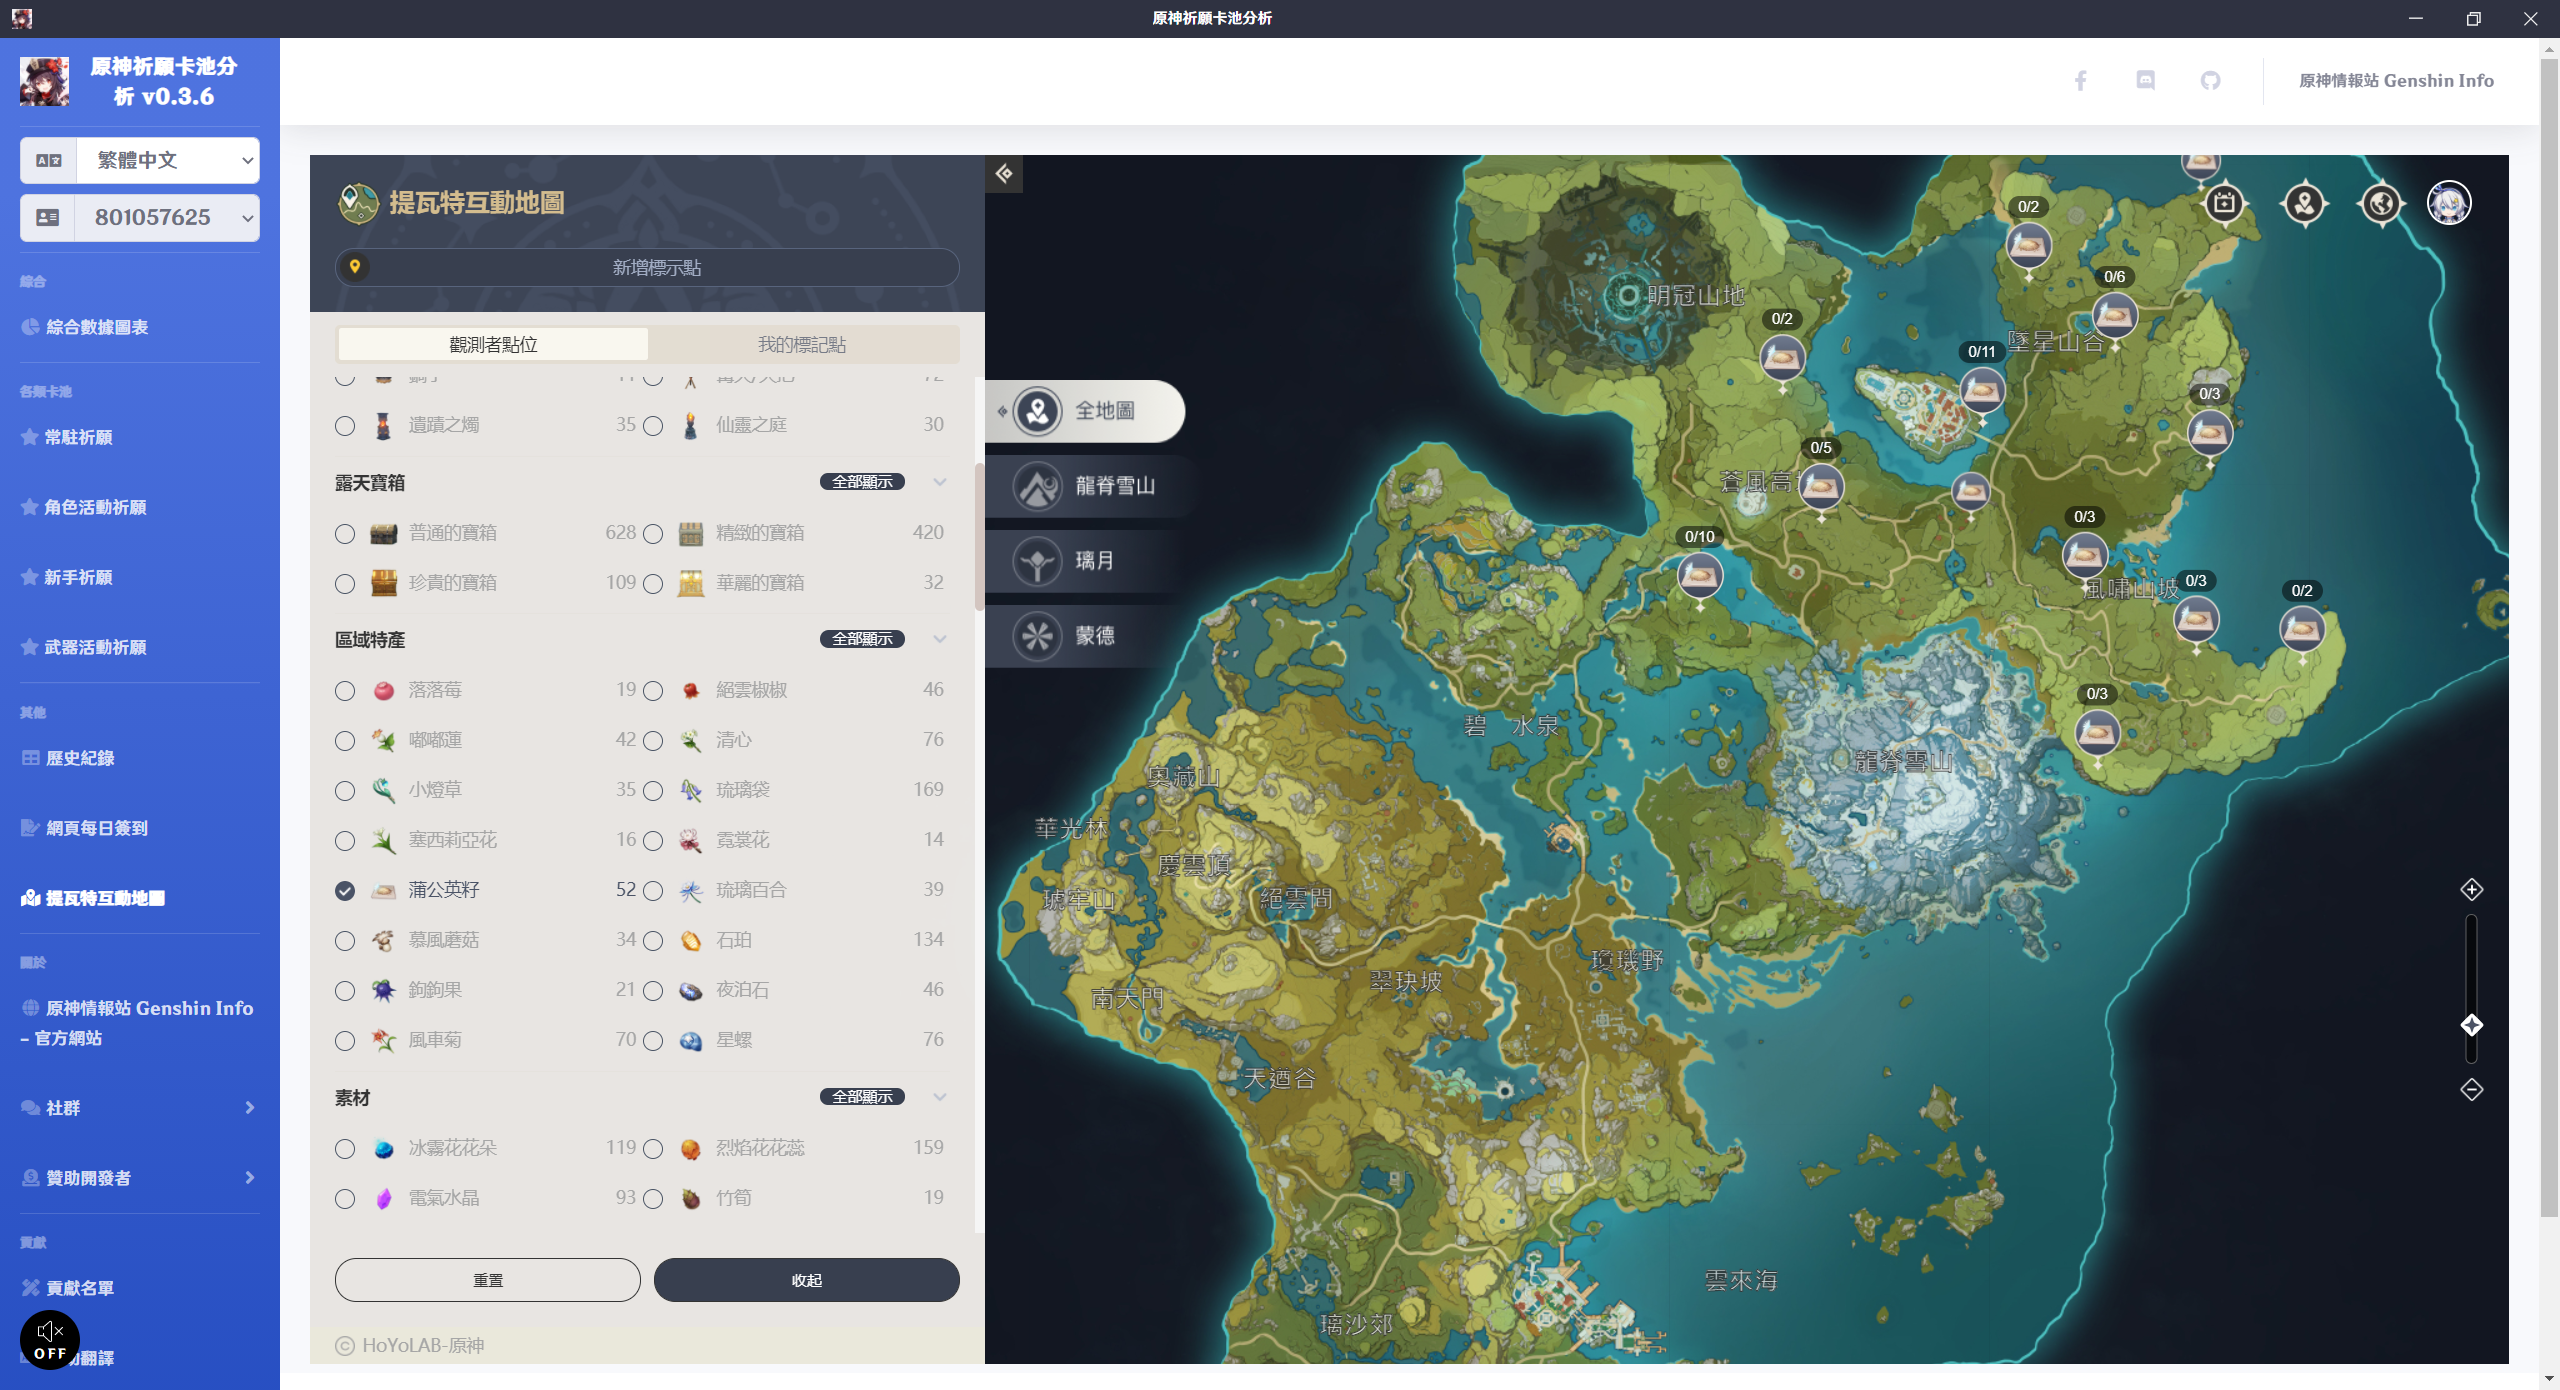Open the map pin toolbar icon

pos(2305,204)
